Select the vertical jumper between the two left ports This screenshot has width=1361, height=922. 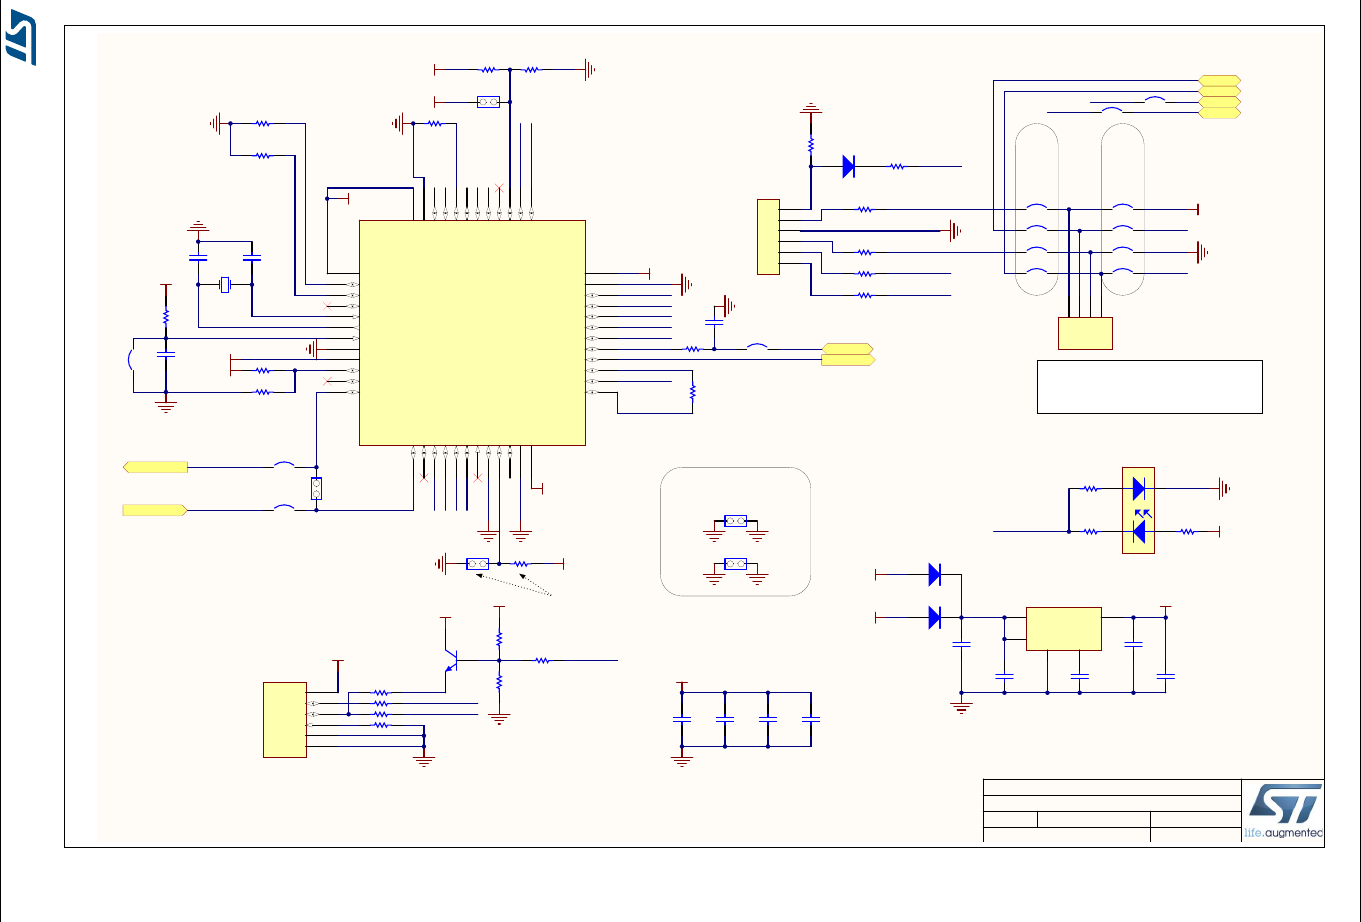coord(316,489)
